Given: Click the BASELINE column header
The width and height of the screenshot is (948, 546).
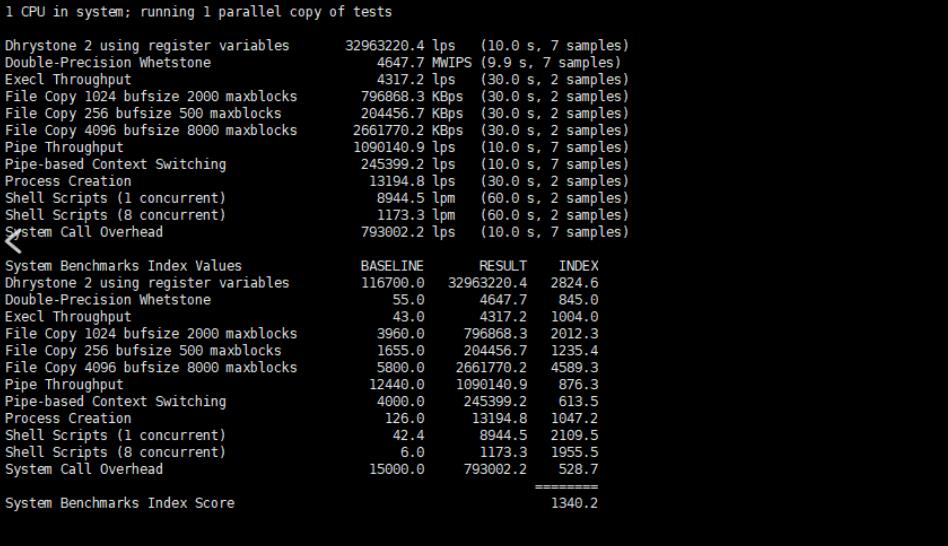Looking at the screenshot, I should click(x=392, y=266).
